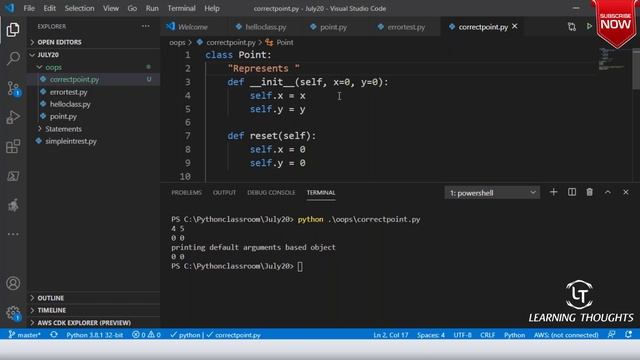Expand the TIMELINE section

(93, 310)
